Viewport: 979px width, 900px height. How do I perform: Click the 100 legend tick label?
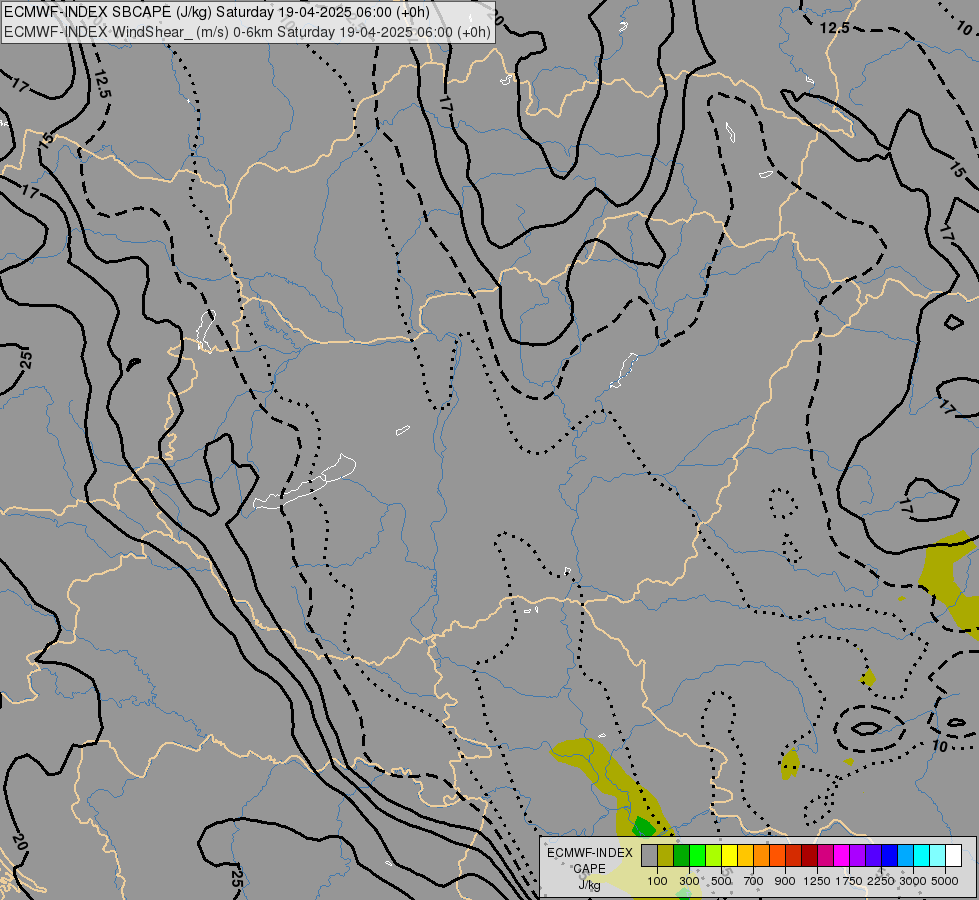tap(657, 881)
